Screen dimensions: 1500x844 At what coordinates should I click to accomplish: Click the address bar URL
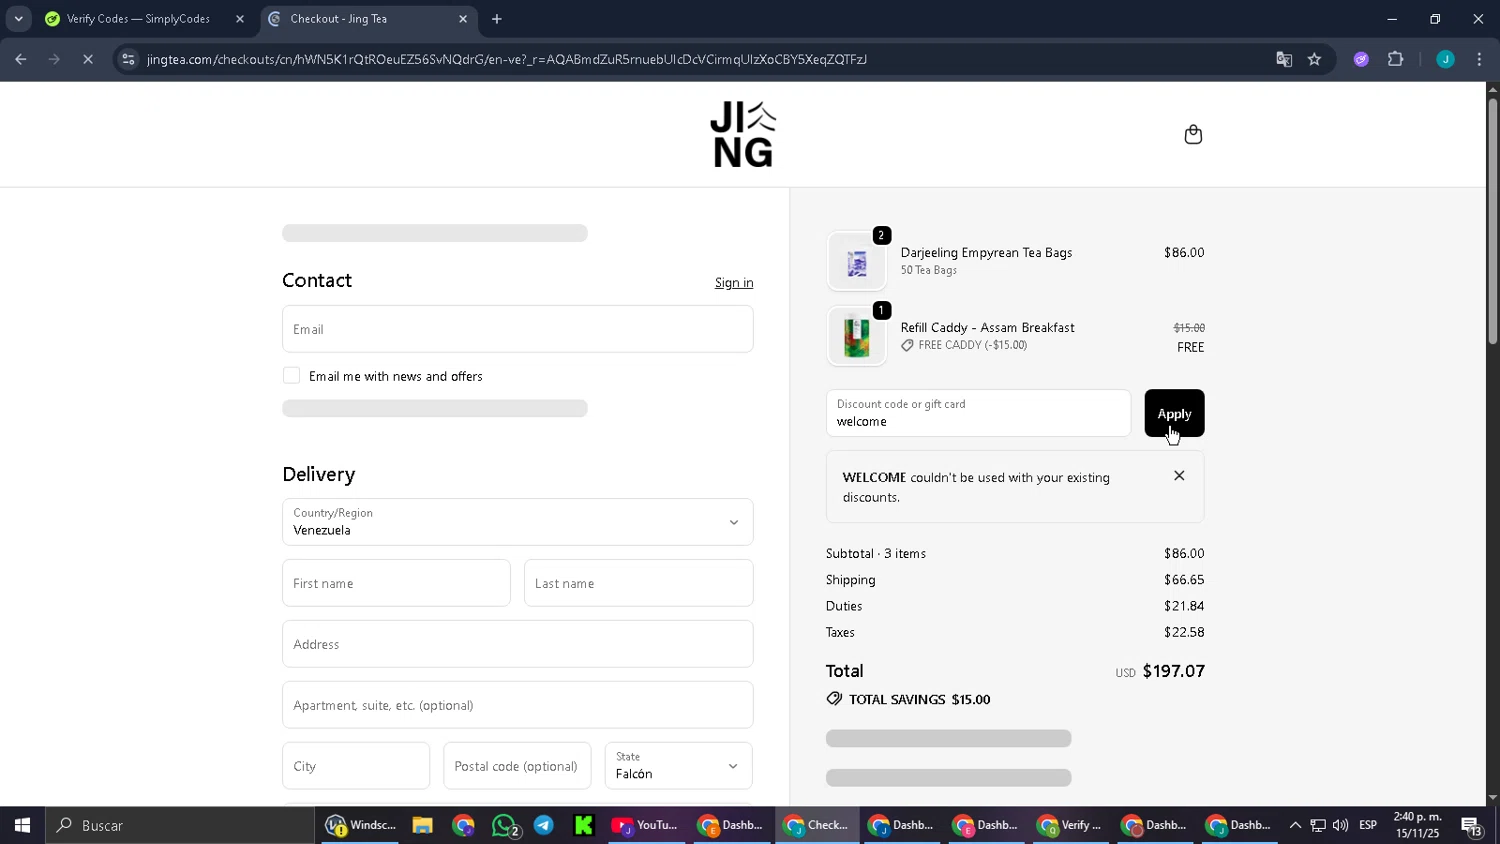506,59
